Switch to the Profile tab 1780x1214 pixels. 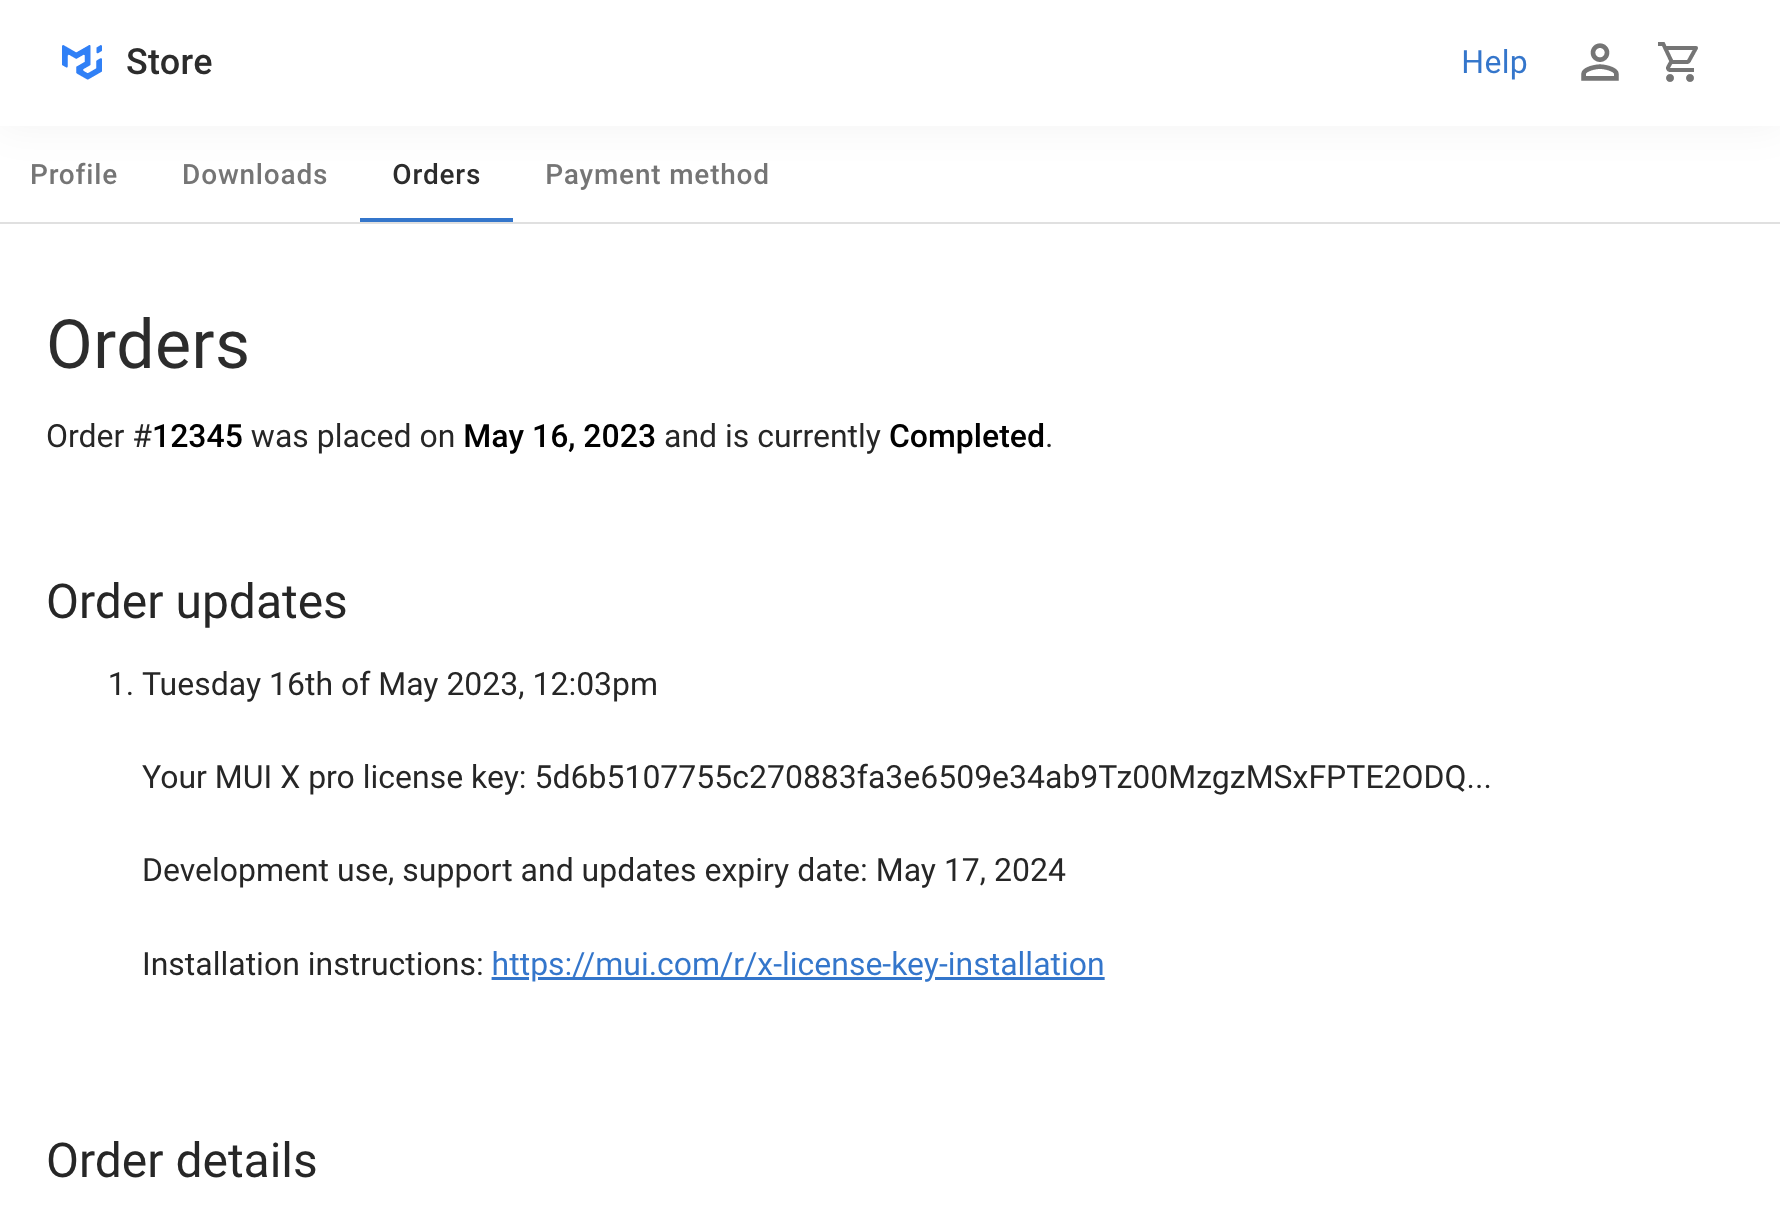coord(74,175)
